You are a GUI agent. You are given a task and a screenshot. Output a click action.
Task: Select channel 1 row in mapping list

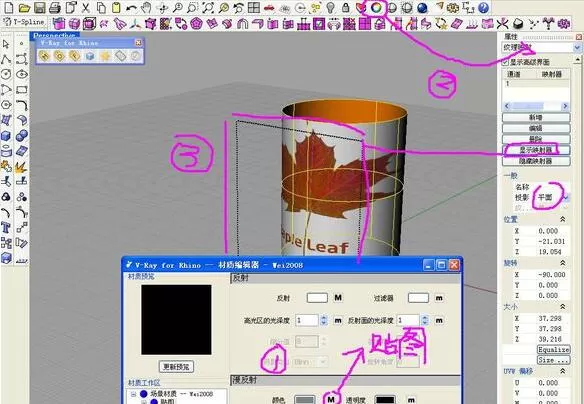pyautogui.click(x=536, y=84)
